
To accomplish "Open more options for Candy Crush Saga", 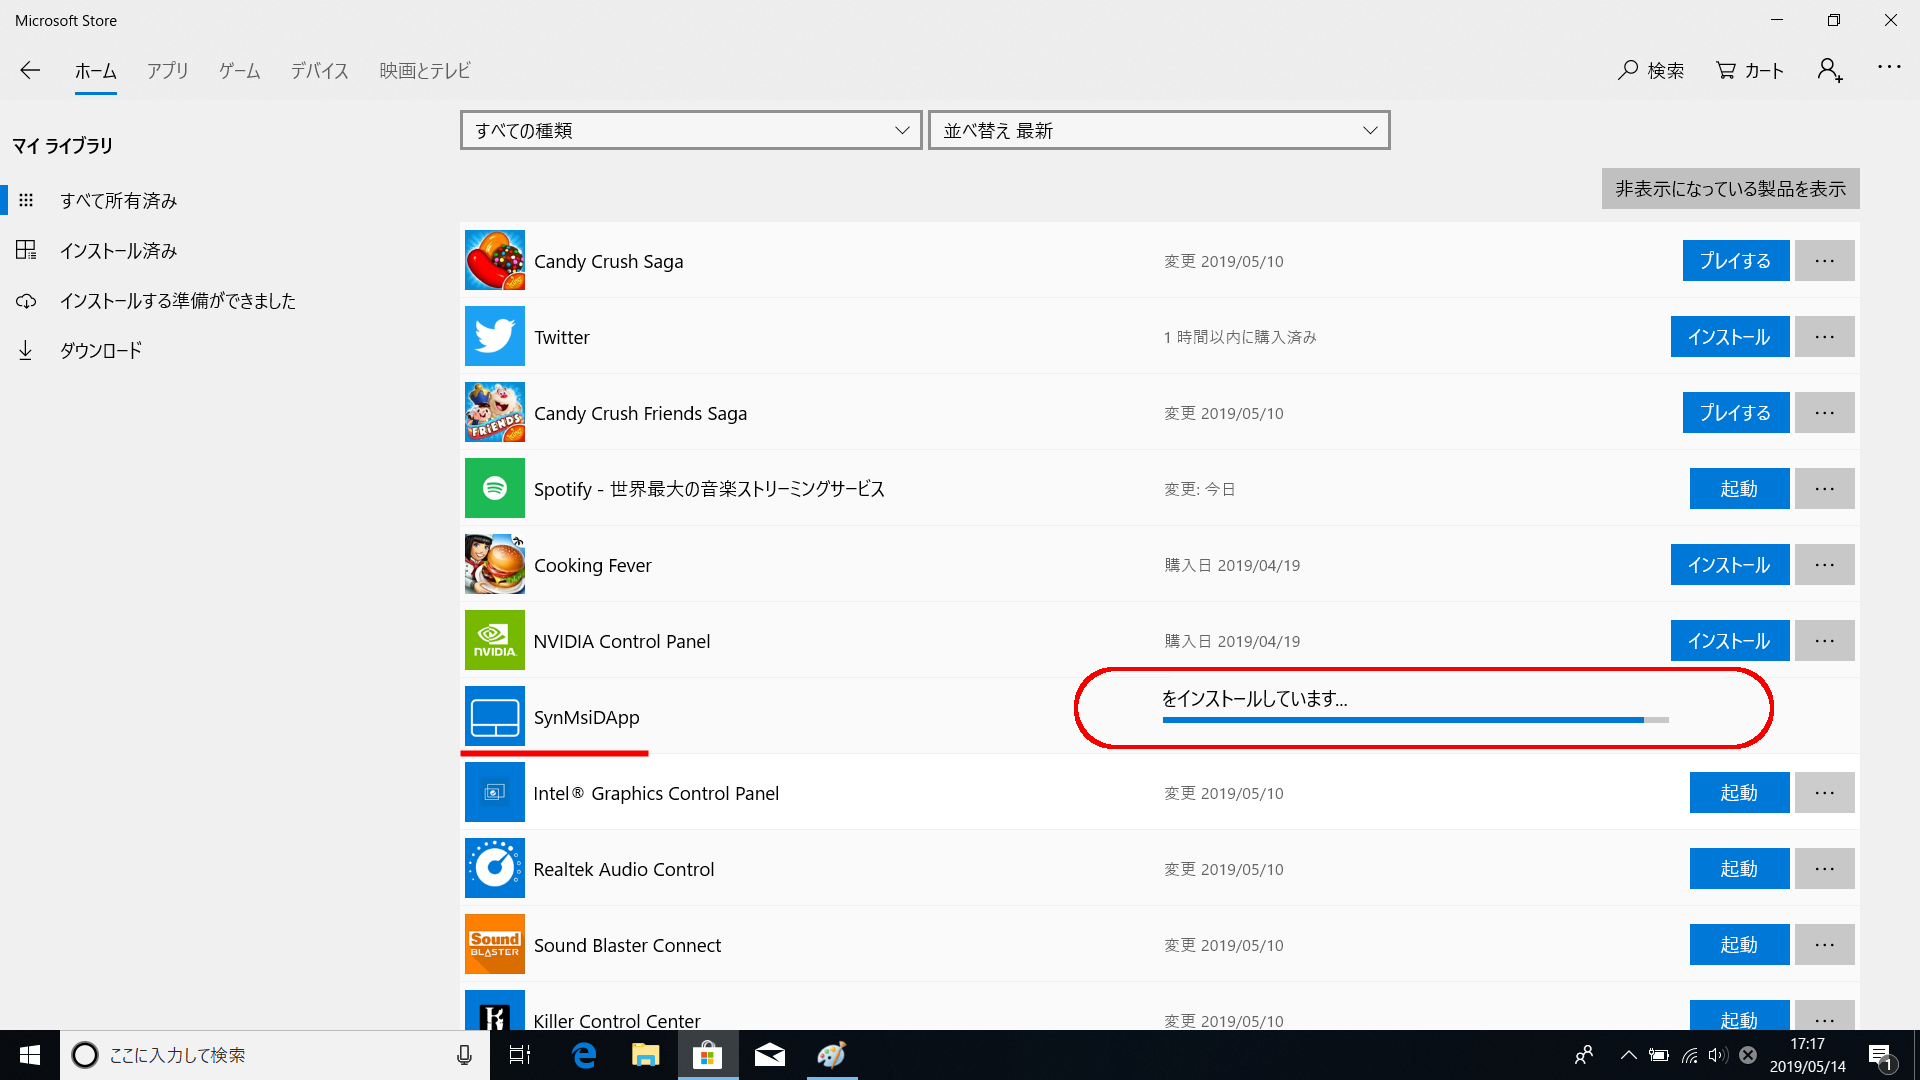I will click(1825, 261).
